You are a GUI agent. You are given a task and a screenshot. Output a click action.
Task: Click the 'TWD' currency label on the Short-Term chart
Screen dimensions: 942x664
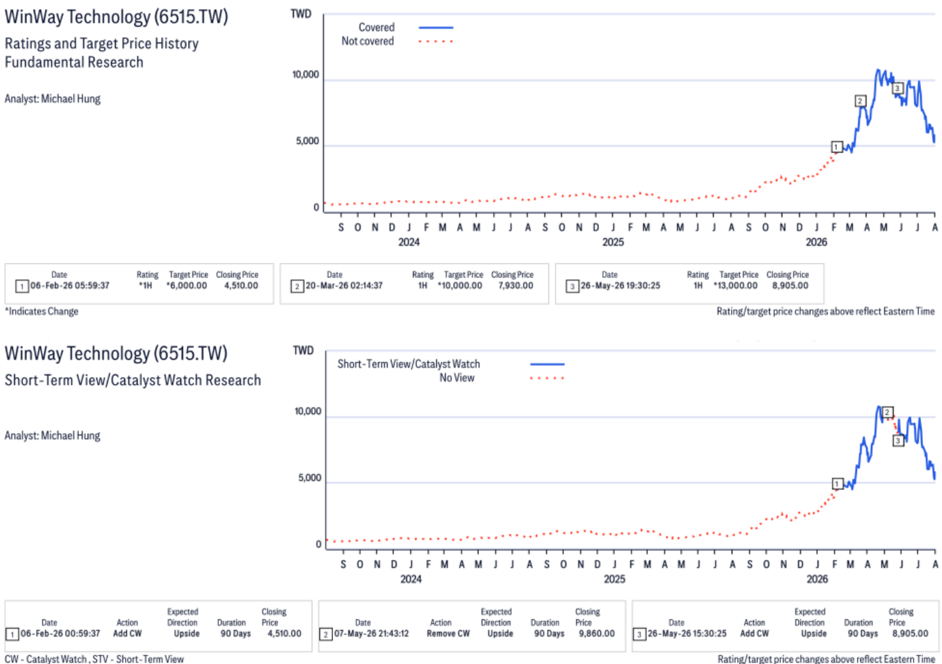(x=303, y=350)
